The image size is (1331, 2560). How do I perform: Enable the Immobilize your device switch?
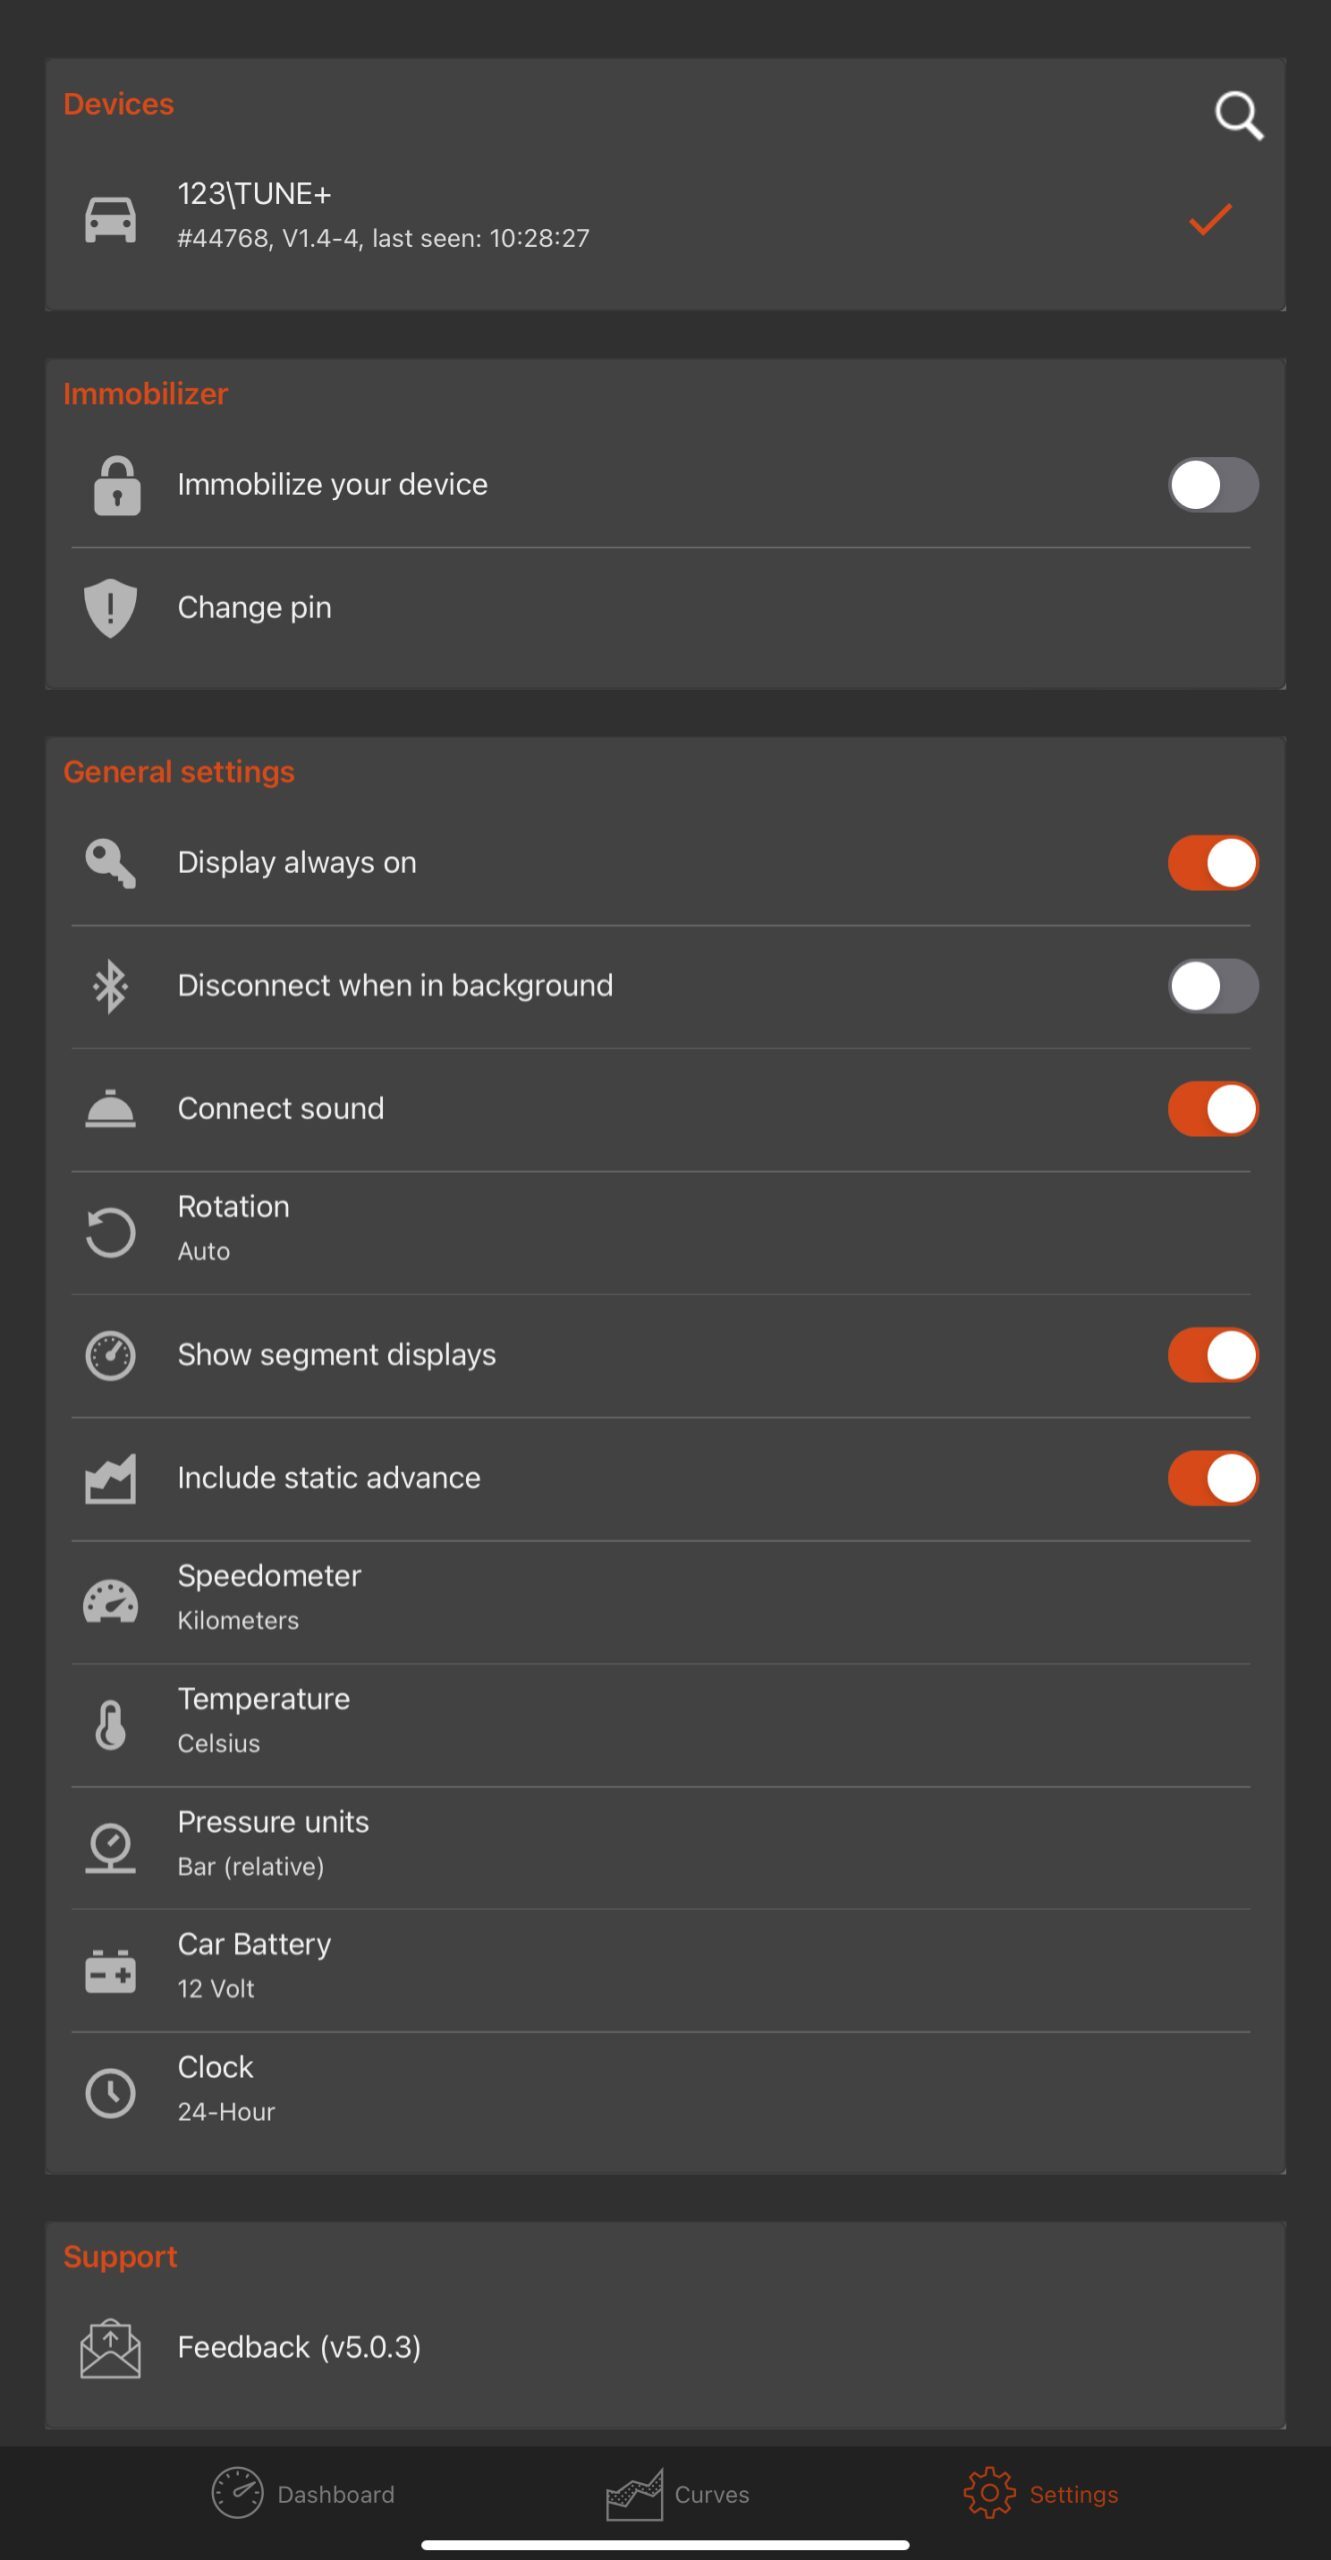(1212, 486)
